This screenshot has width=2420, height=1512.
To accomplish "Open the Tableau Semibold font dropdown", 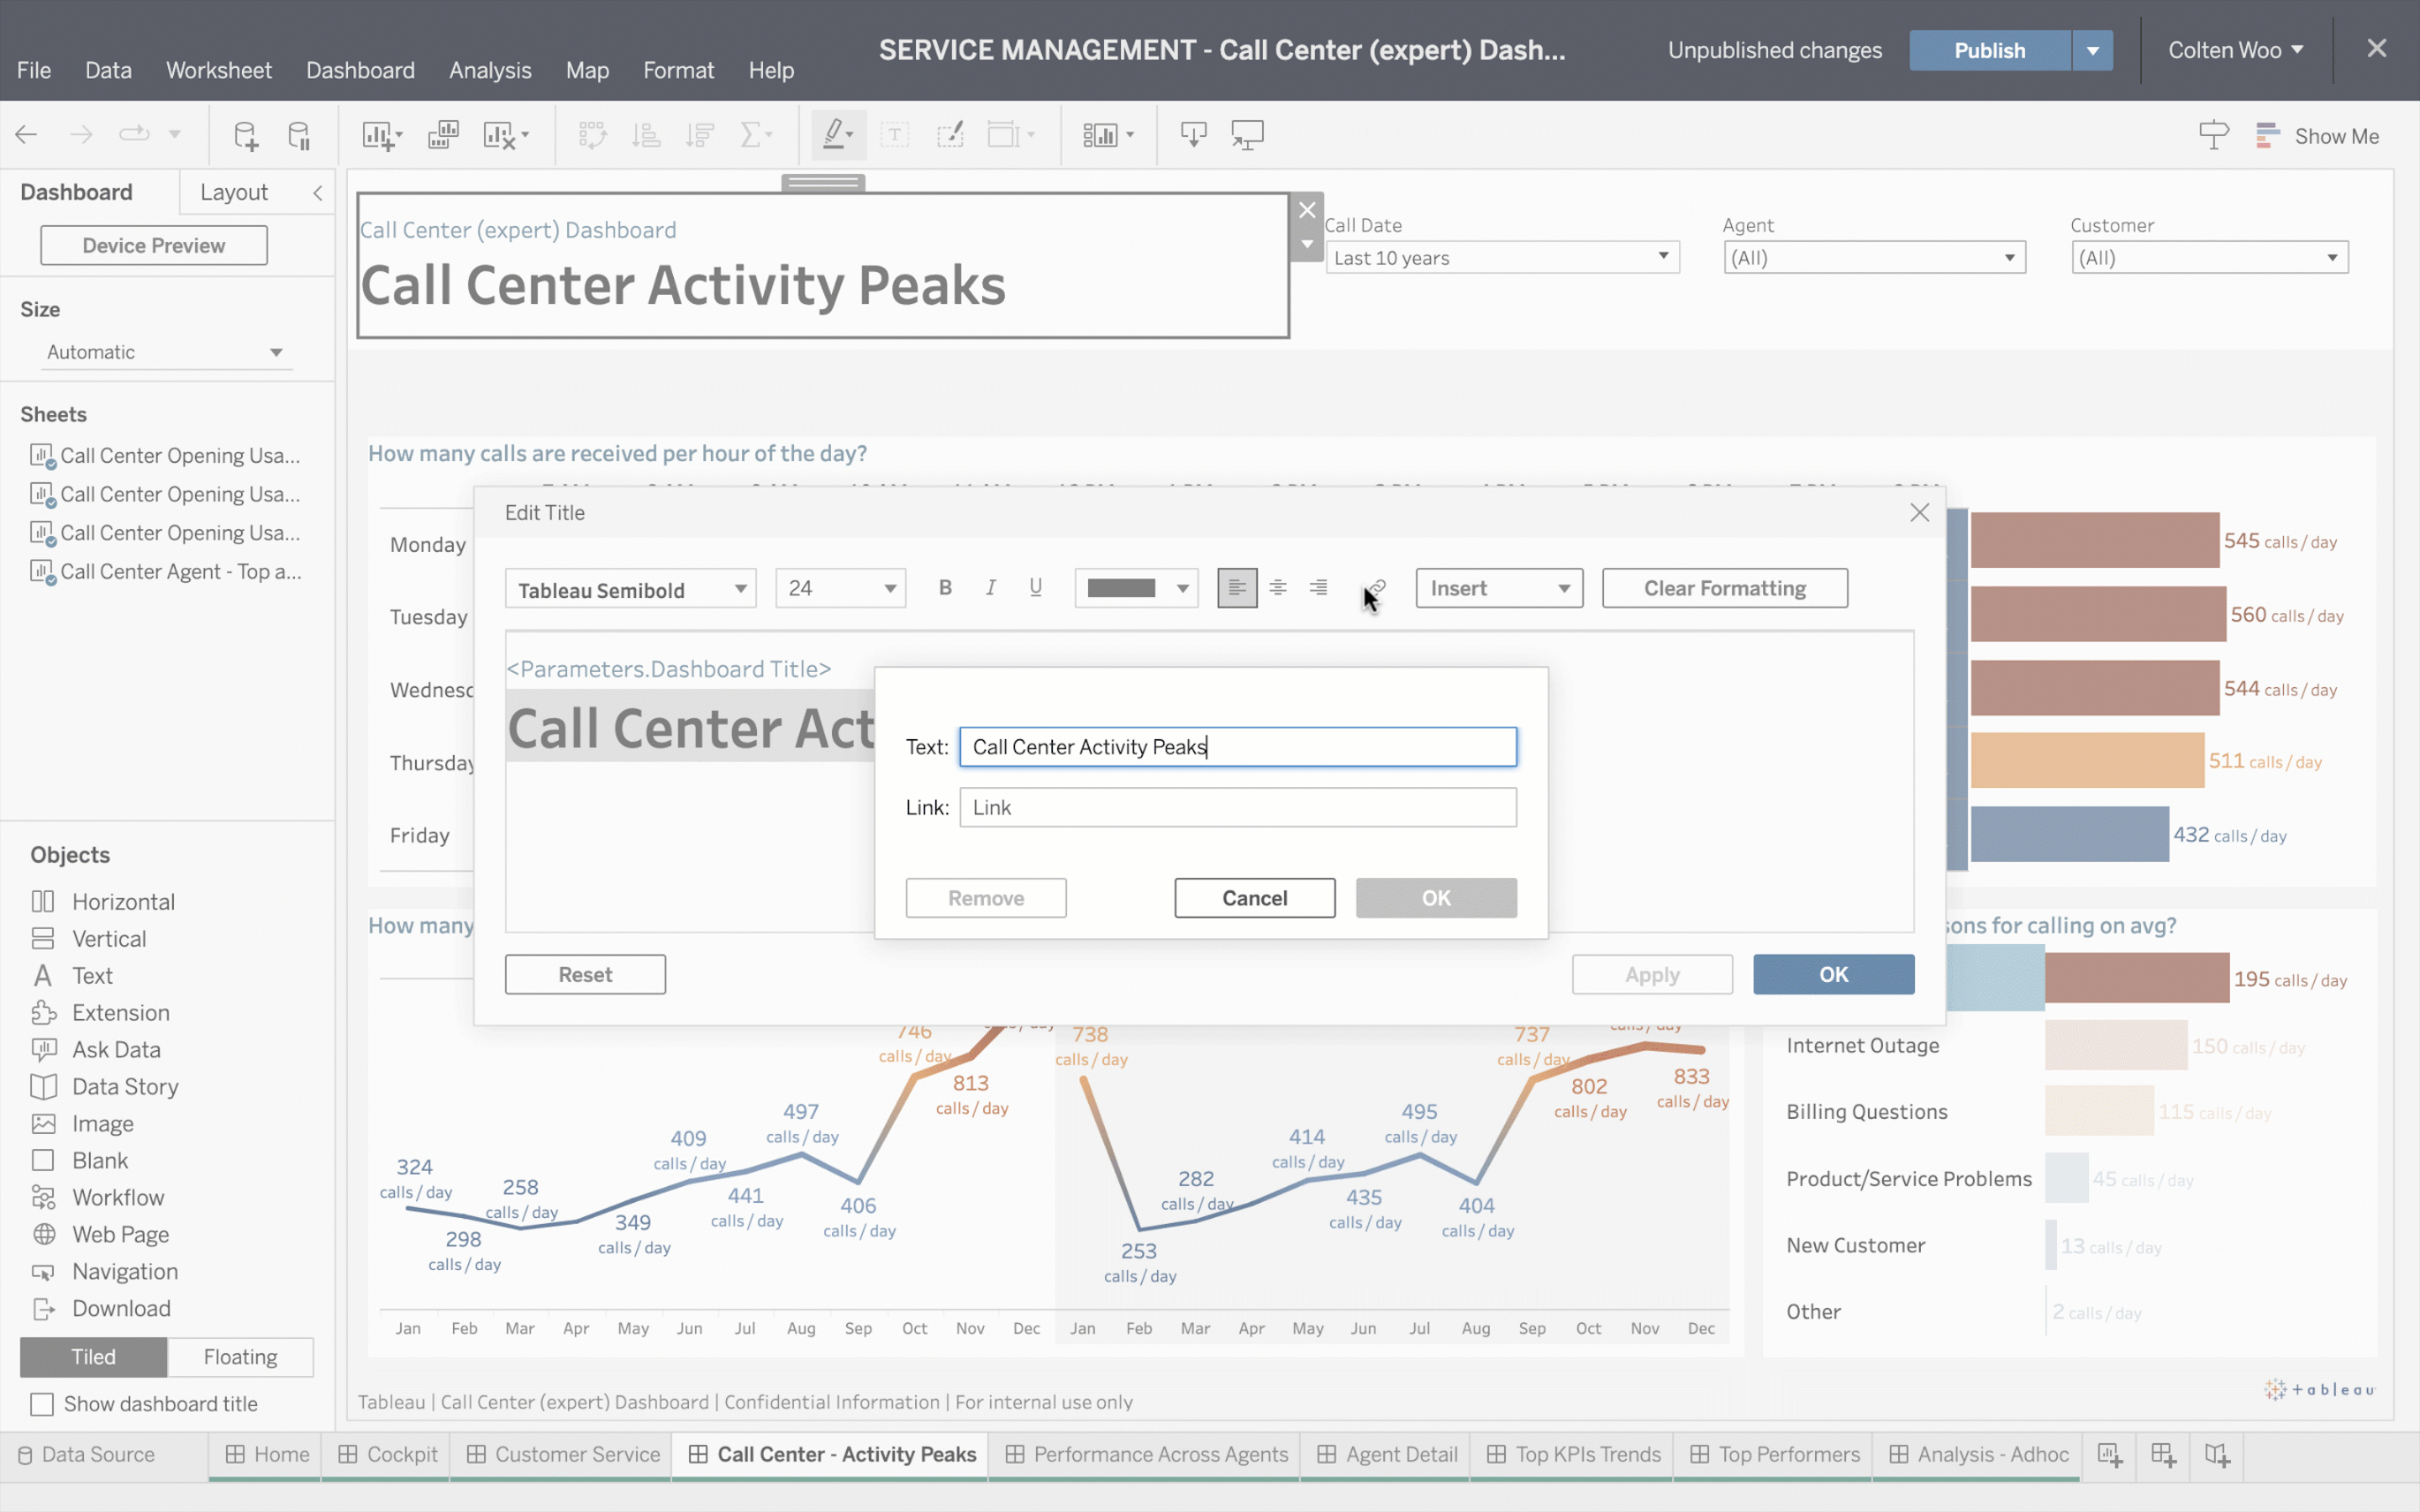I will pyautogui.click(x=630, y=589).
